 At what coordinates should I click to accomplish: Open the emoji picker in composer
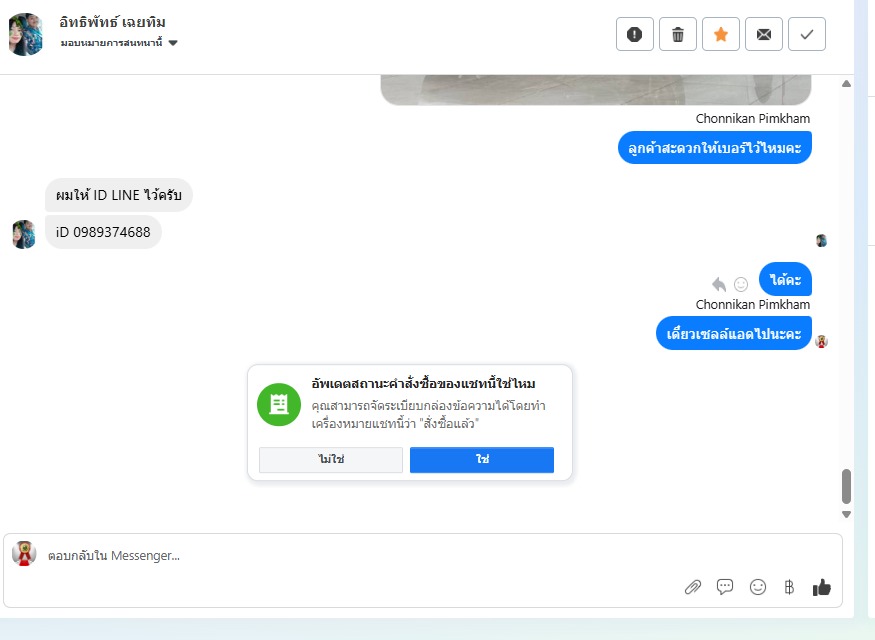[757, 587]
